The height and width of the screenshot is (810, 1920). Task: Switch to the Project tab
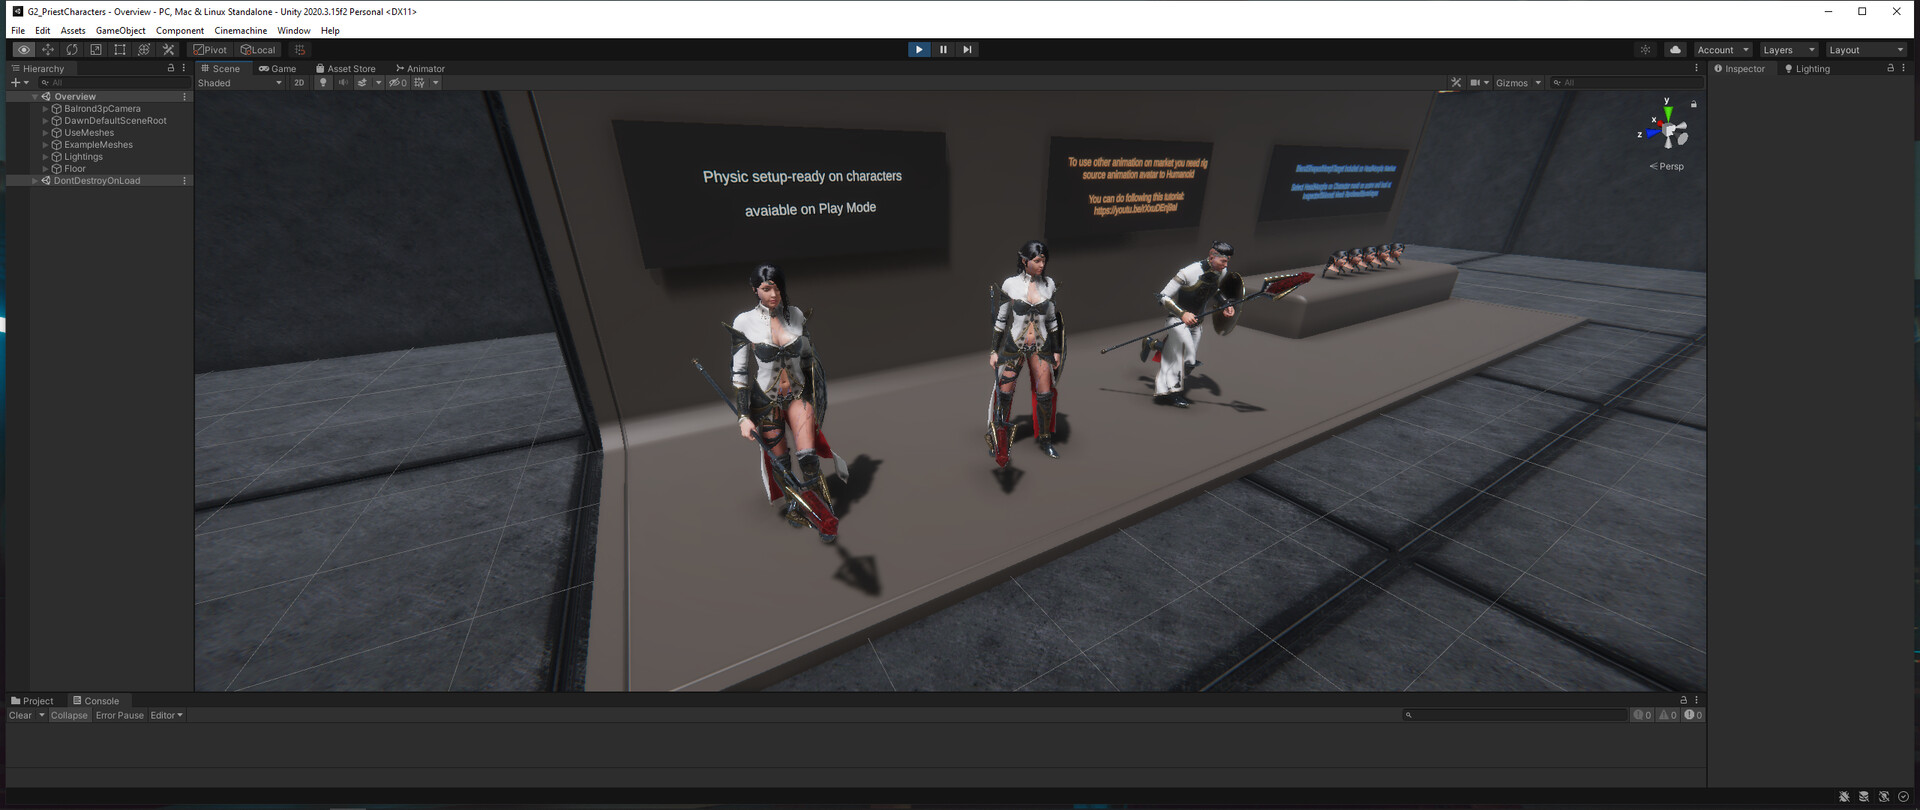pos(32,700)
